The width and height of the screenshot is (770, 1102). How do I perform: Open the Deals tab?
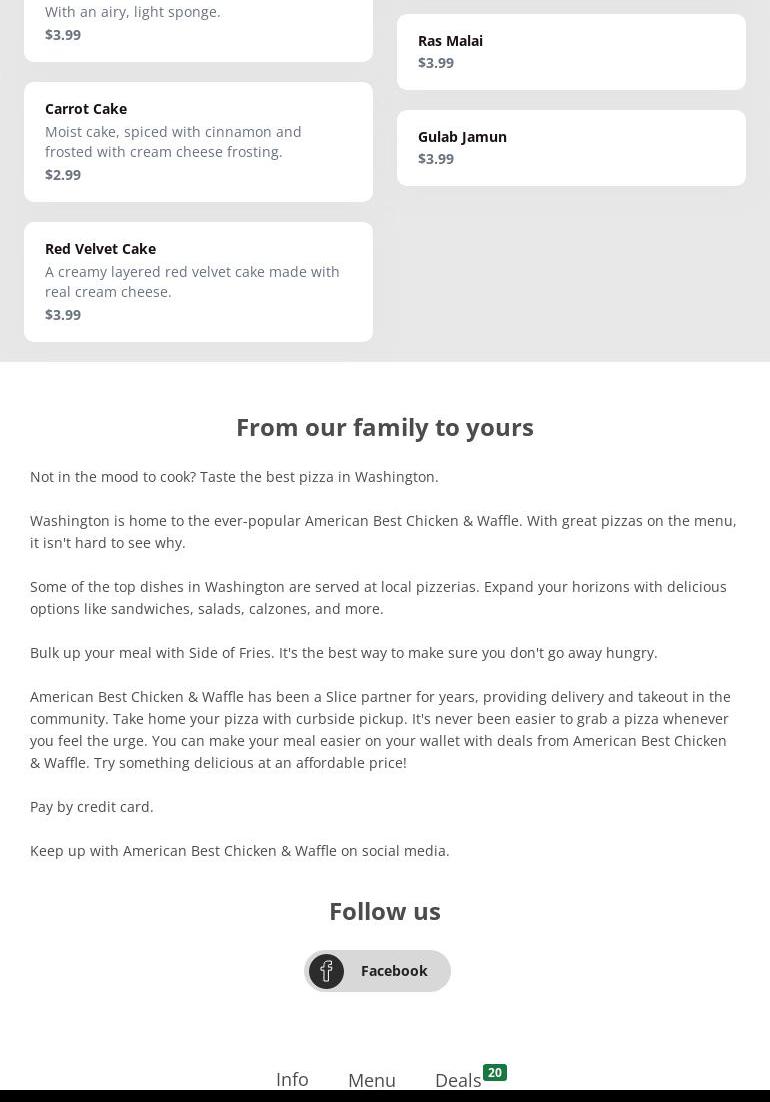[457, 1080]
